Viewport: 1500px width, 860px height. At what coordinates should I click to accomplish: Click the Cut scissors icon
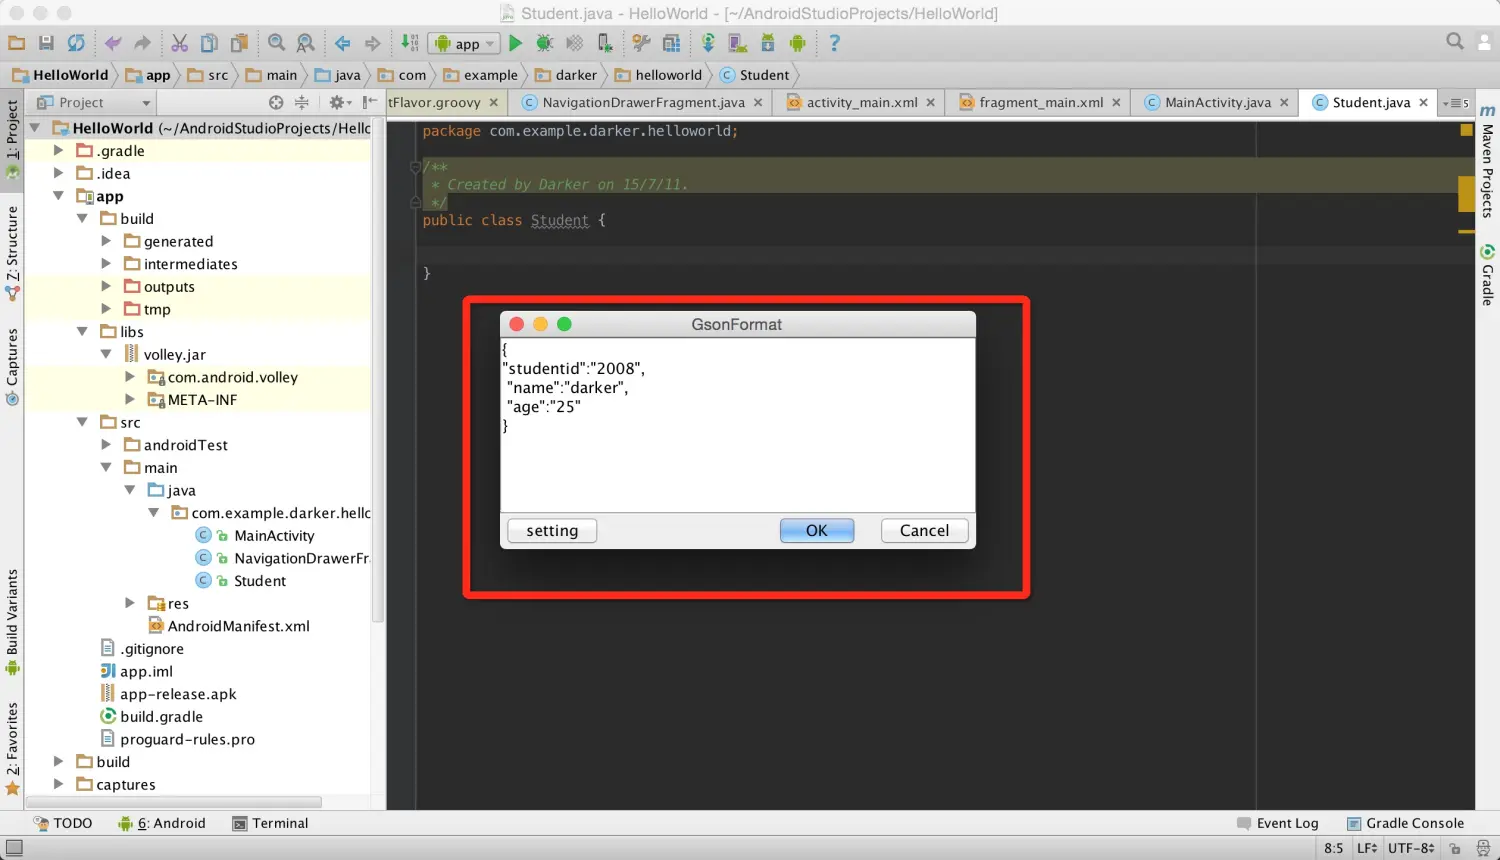tap(179, 43)
